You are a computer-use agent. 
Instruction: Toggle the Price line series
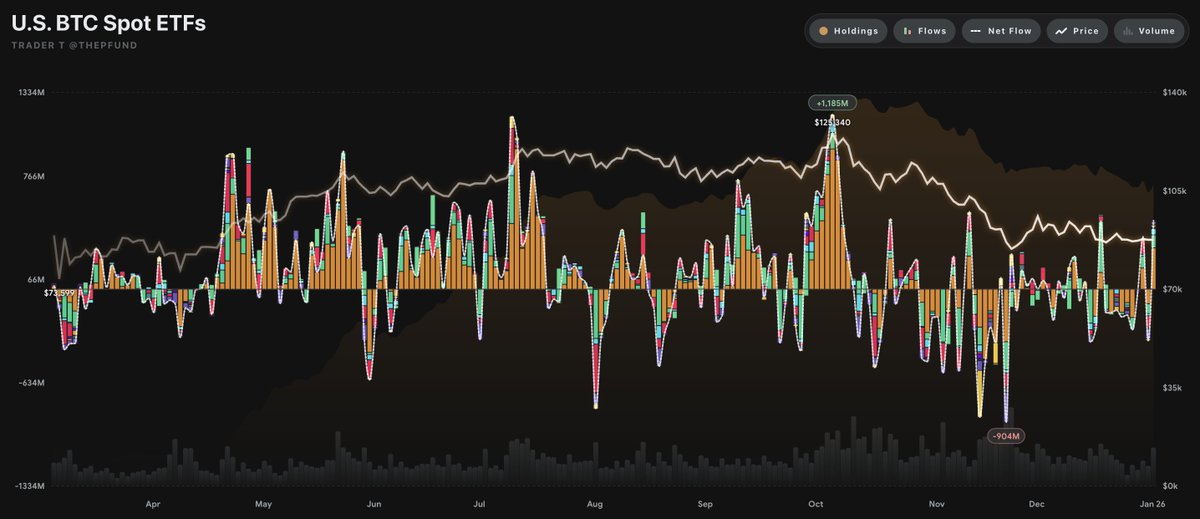click(1076, 31)
